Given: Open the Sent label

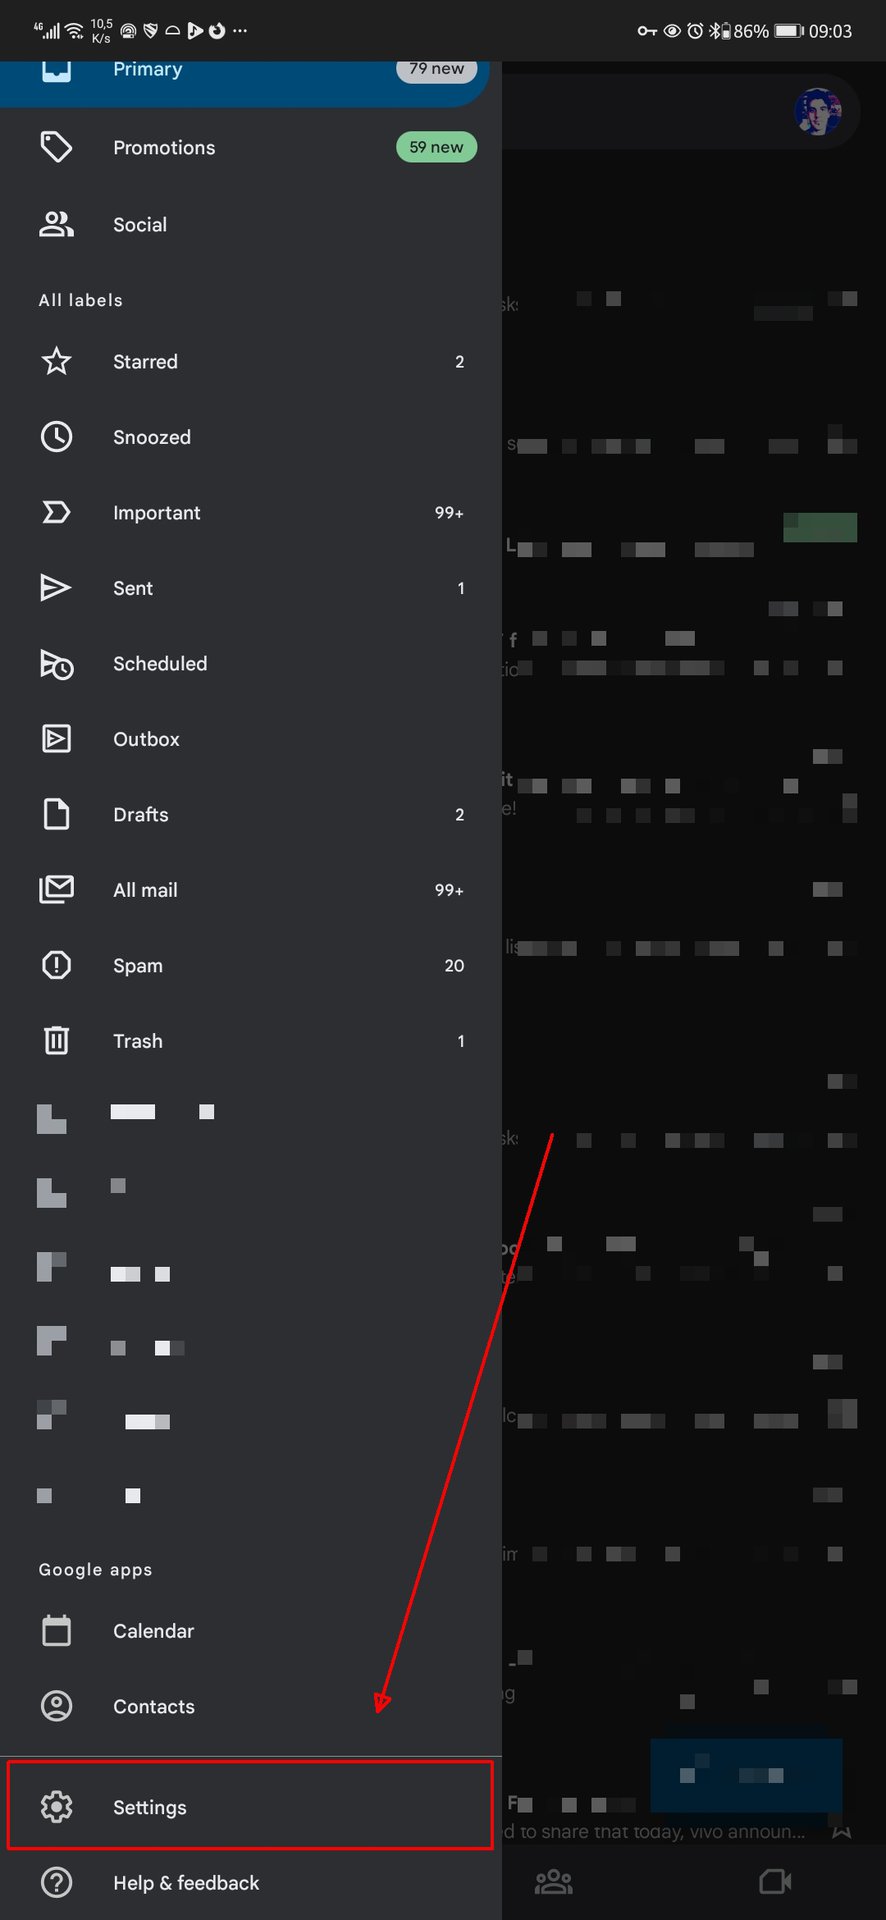Looking at the screenshot, I should point(250,588).
